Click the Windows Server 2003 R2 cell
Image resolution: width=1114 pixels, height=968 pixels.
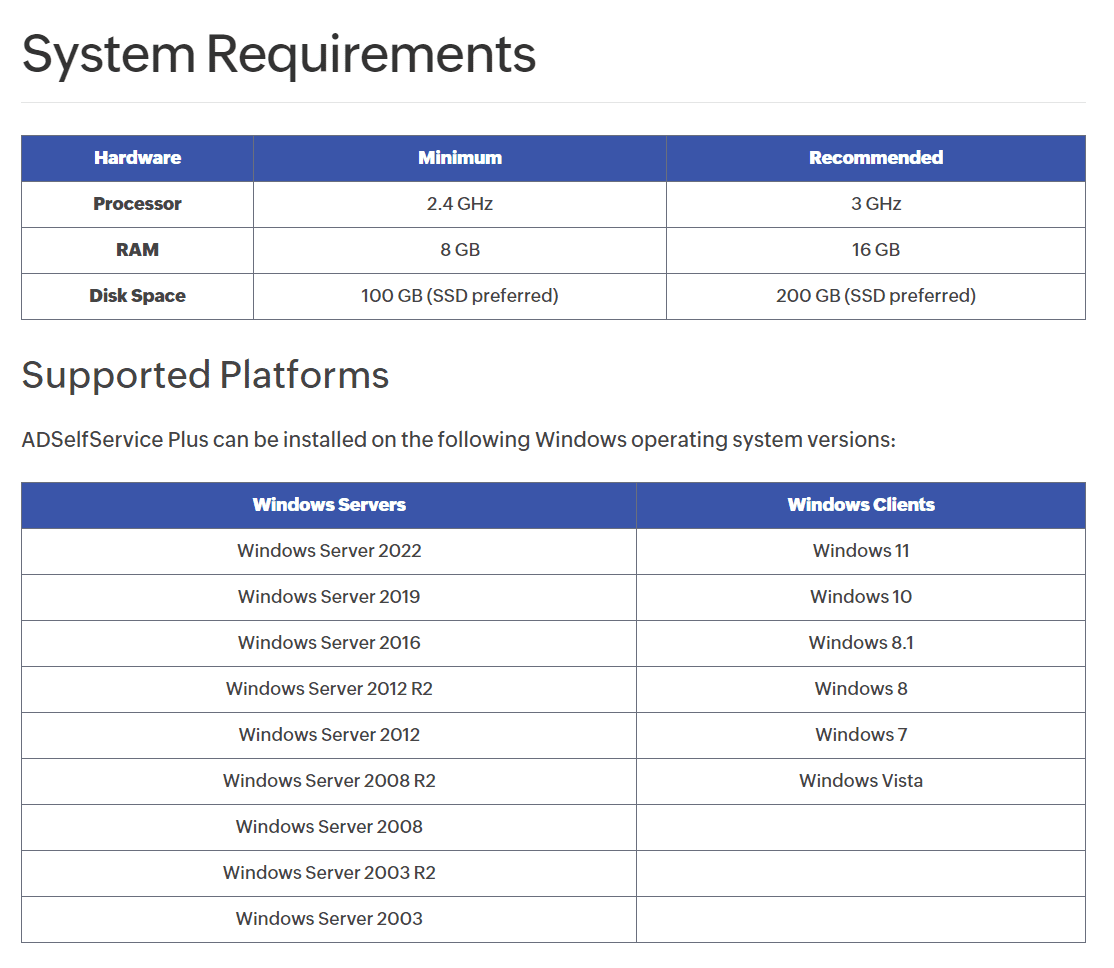click(x=329, y=873)
